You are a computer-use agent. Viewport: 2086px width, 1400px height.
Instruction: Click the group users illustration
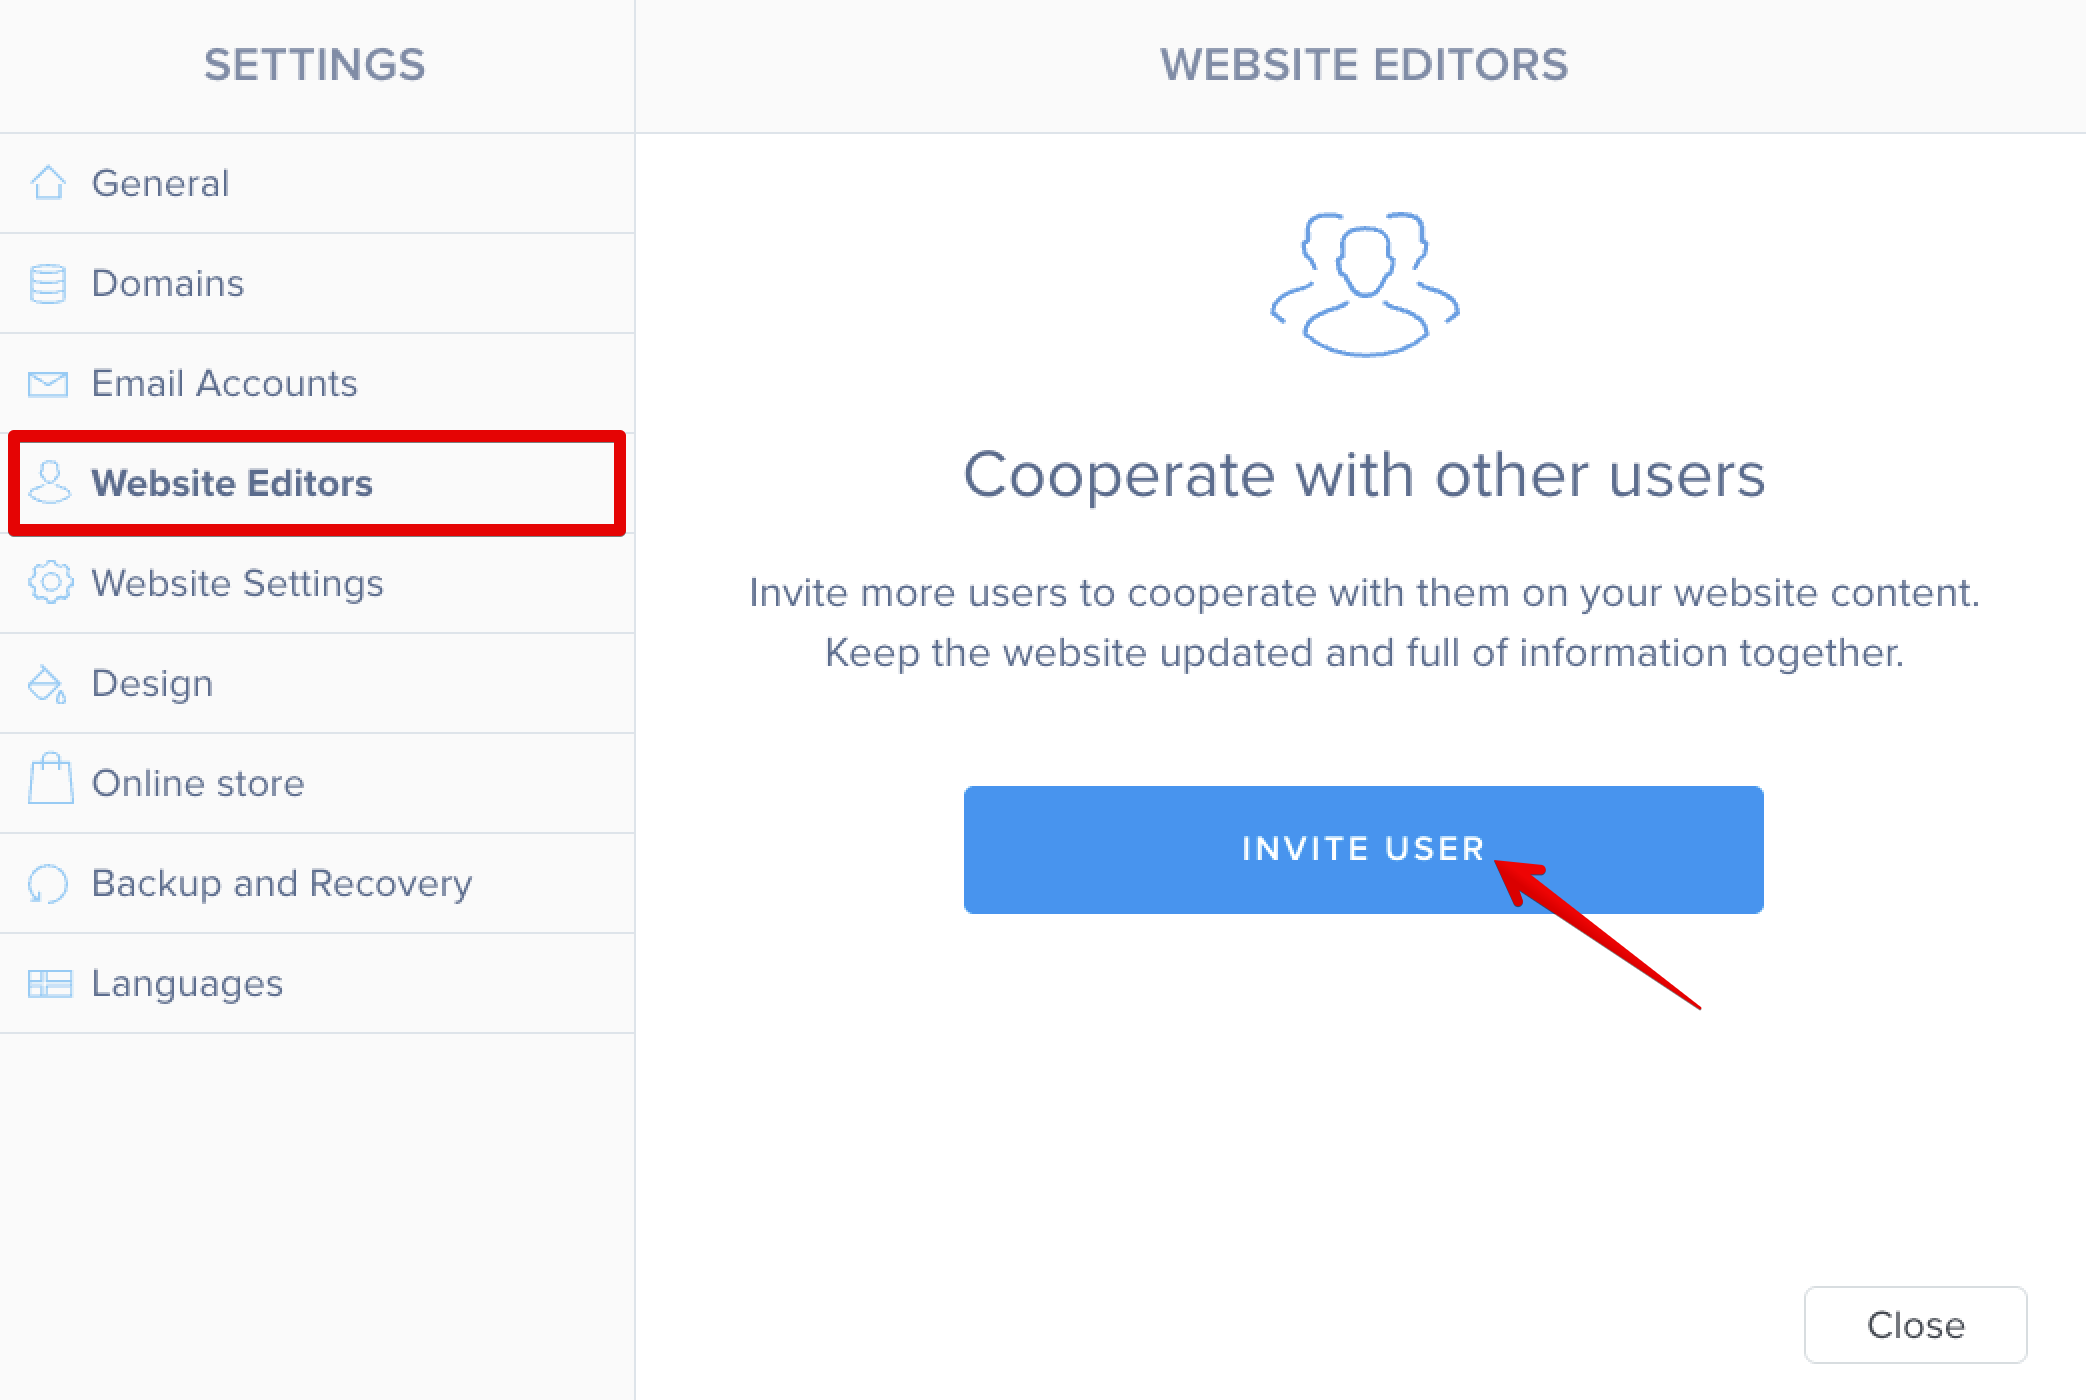point(1364,285)
